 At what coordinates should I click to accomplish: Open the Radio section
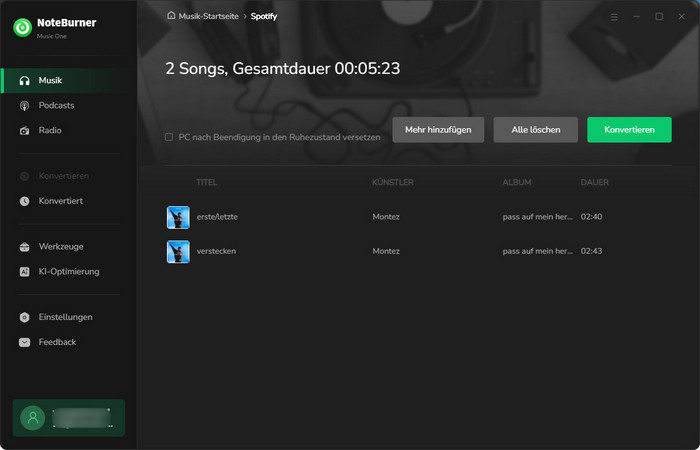69,131
